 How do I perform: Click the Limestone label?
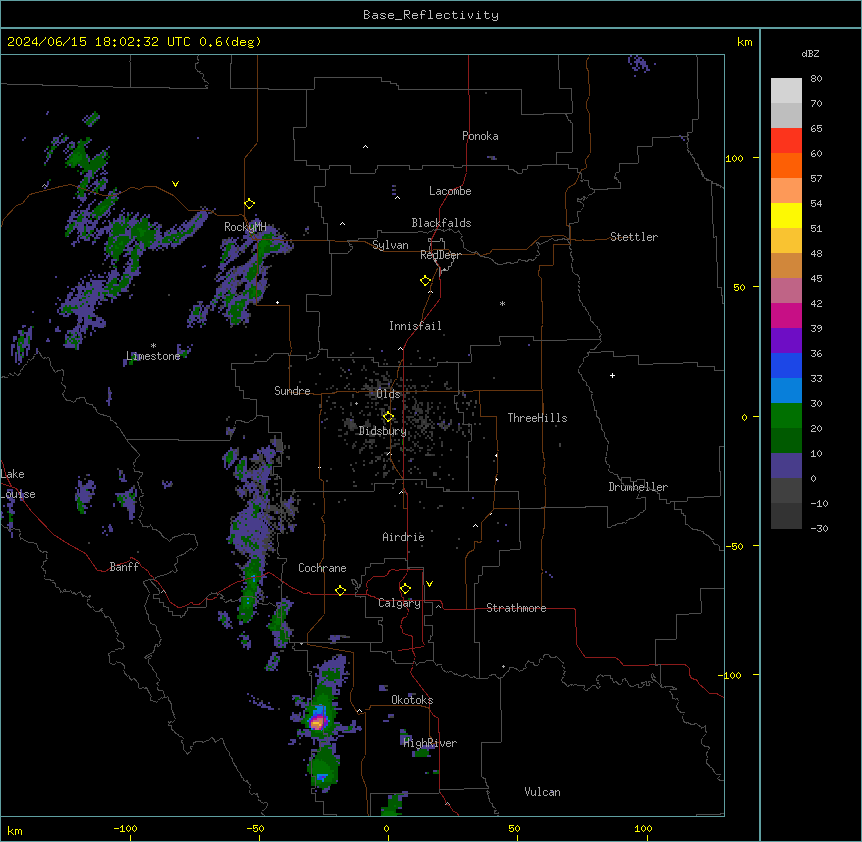153,356
